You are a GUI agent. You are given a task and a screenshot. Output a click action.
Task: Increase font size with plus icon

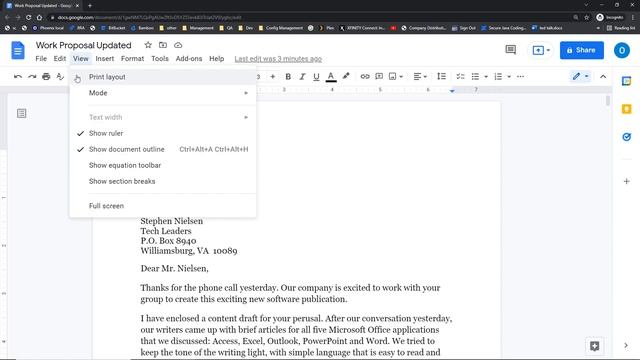[x=272, y=76]
